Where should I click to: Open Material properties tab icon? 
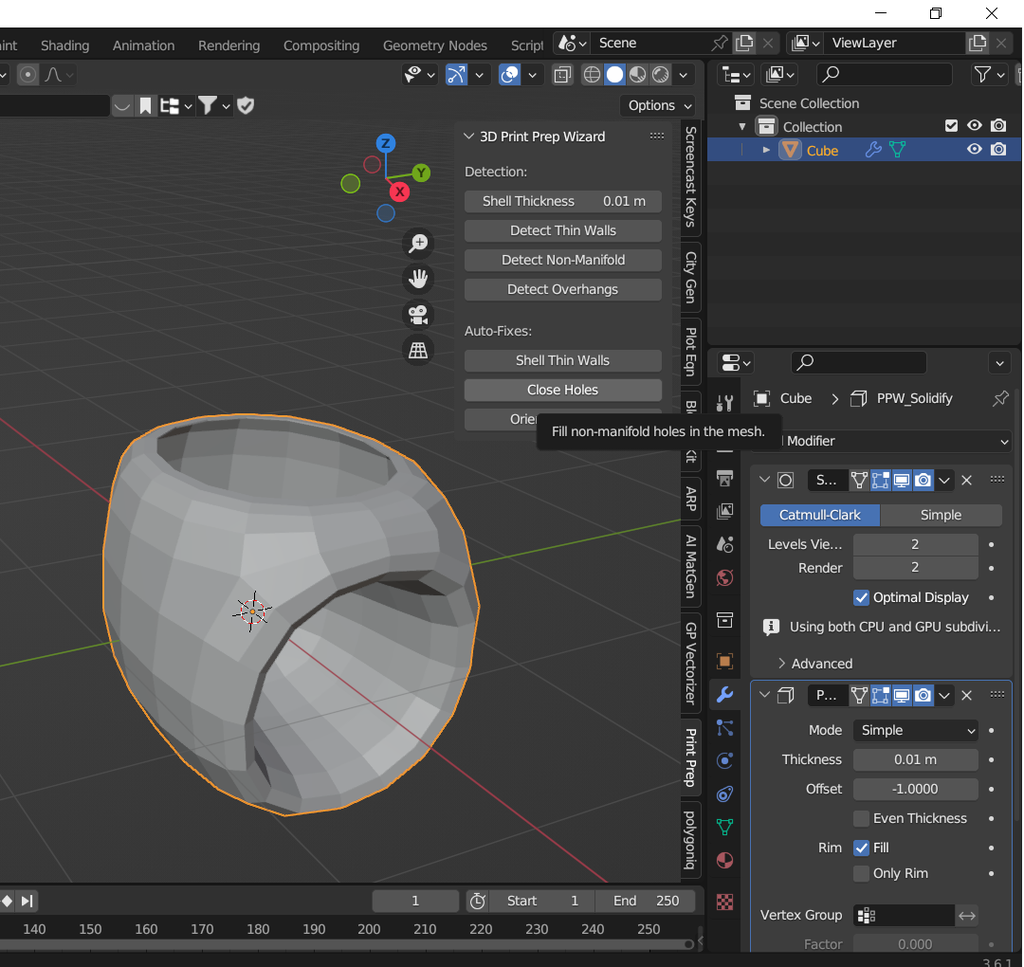pyautogui.click(x=724, y=861)
